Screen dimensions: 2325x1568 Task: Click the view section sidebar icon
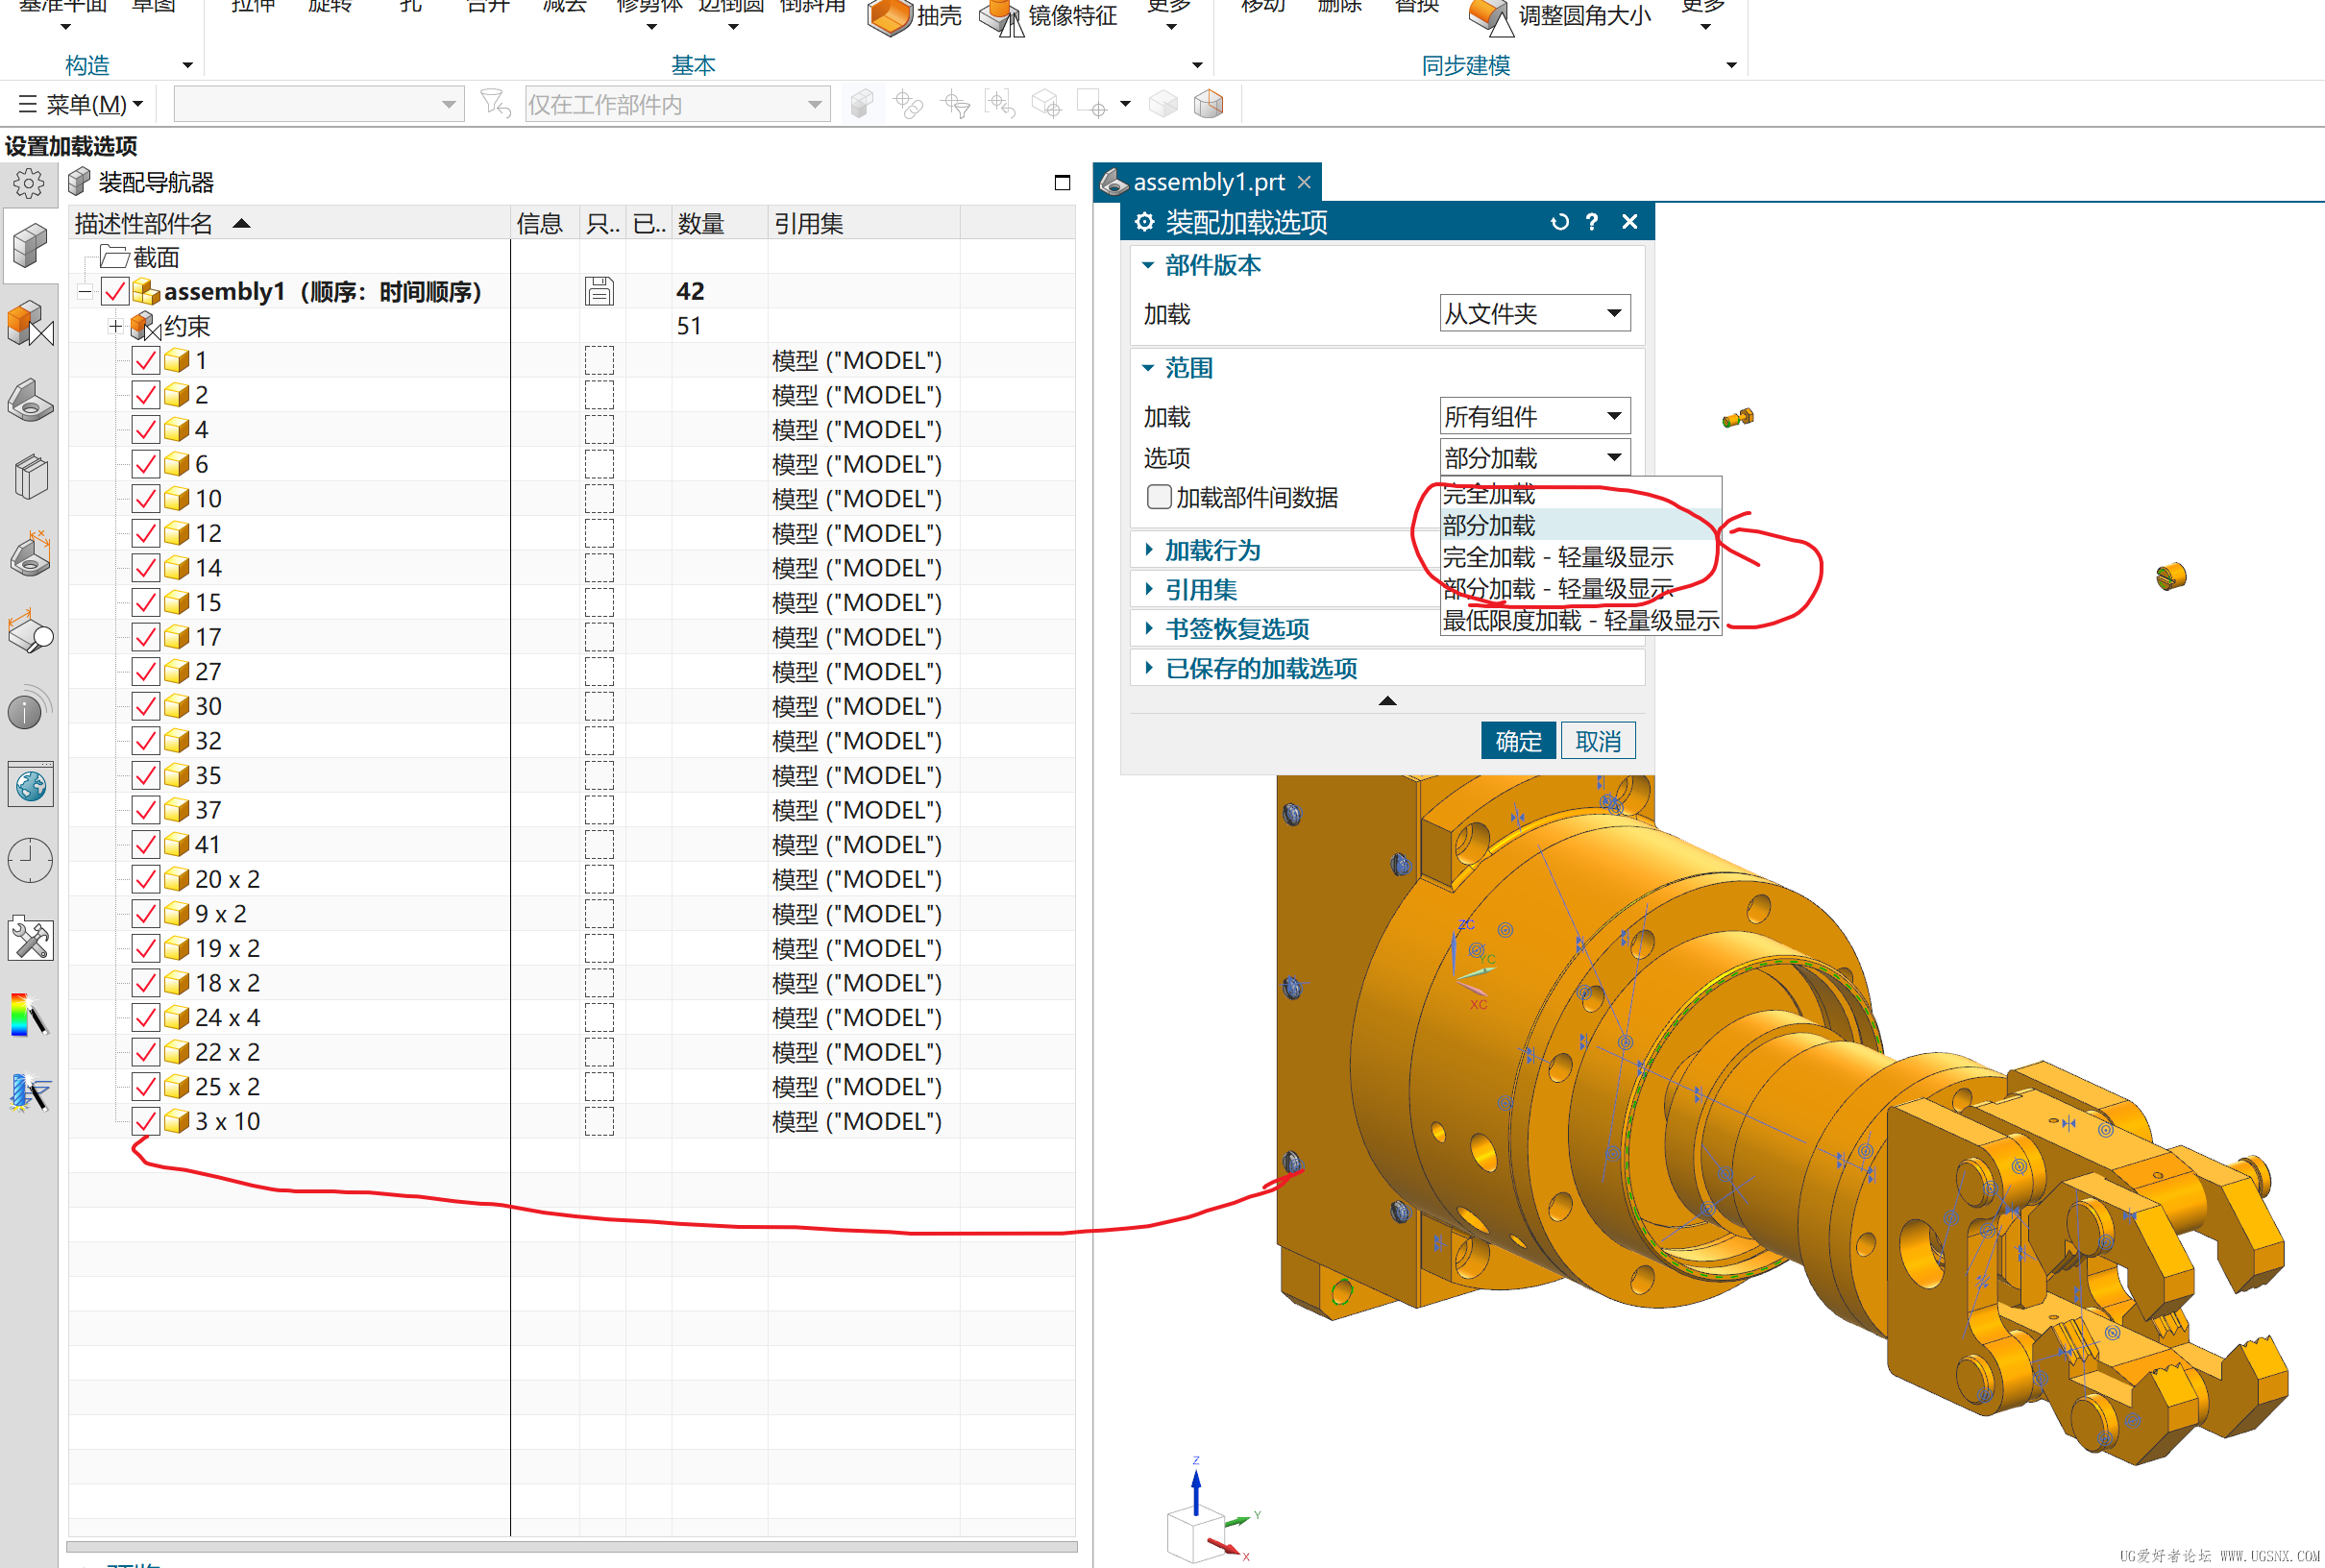(x=30, y=632)
